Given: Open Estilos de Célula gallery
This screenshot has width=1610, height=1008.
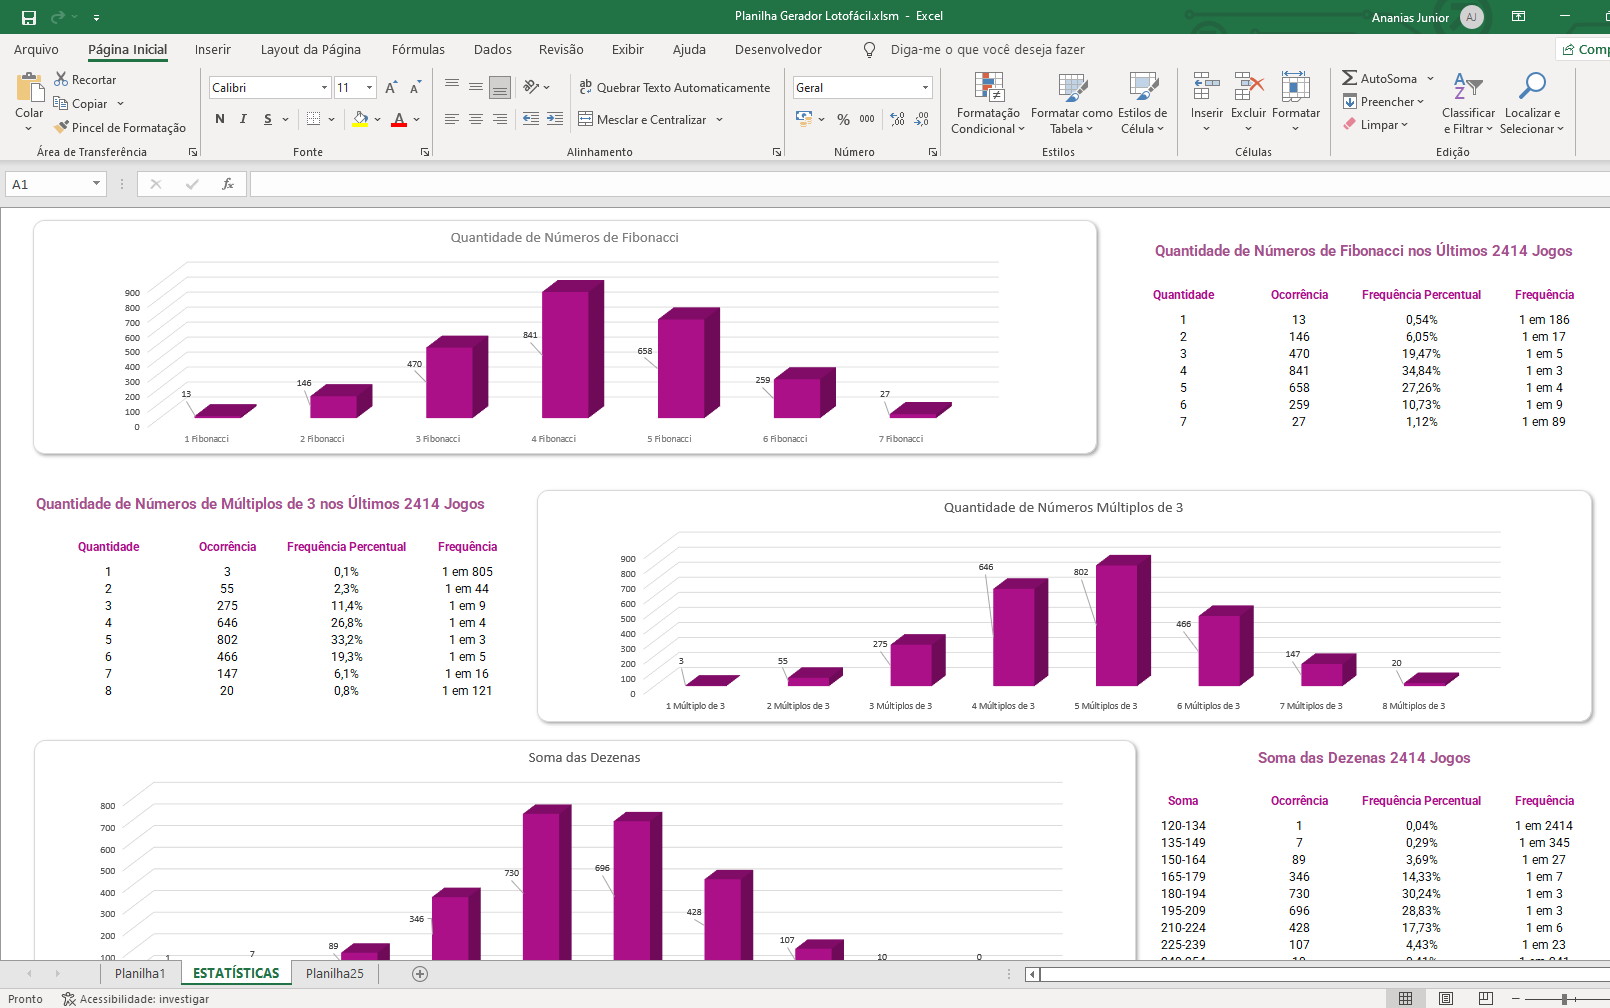Looking at the screenshot, I should tap(1142, 103).
